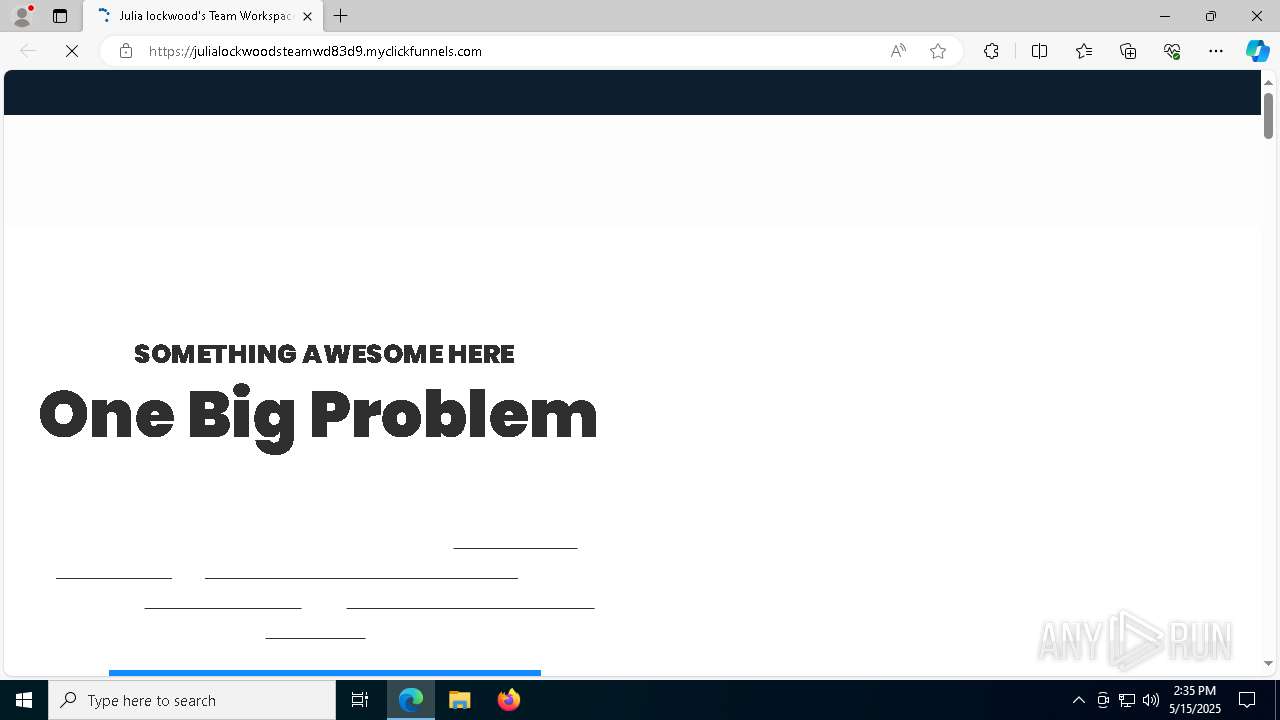This screenshot has width=1280, height=720.
Task: Close the Julia lockwood's Team Workspace tab
Action: [x=307, y=16]
